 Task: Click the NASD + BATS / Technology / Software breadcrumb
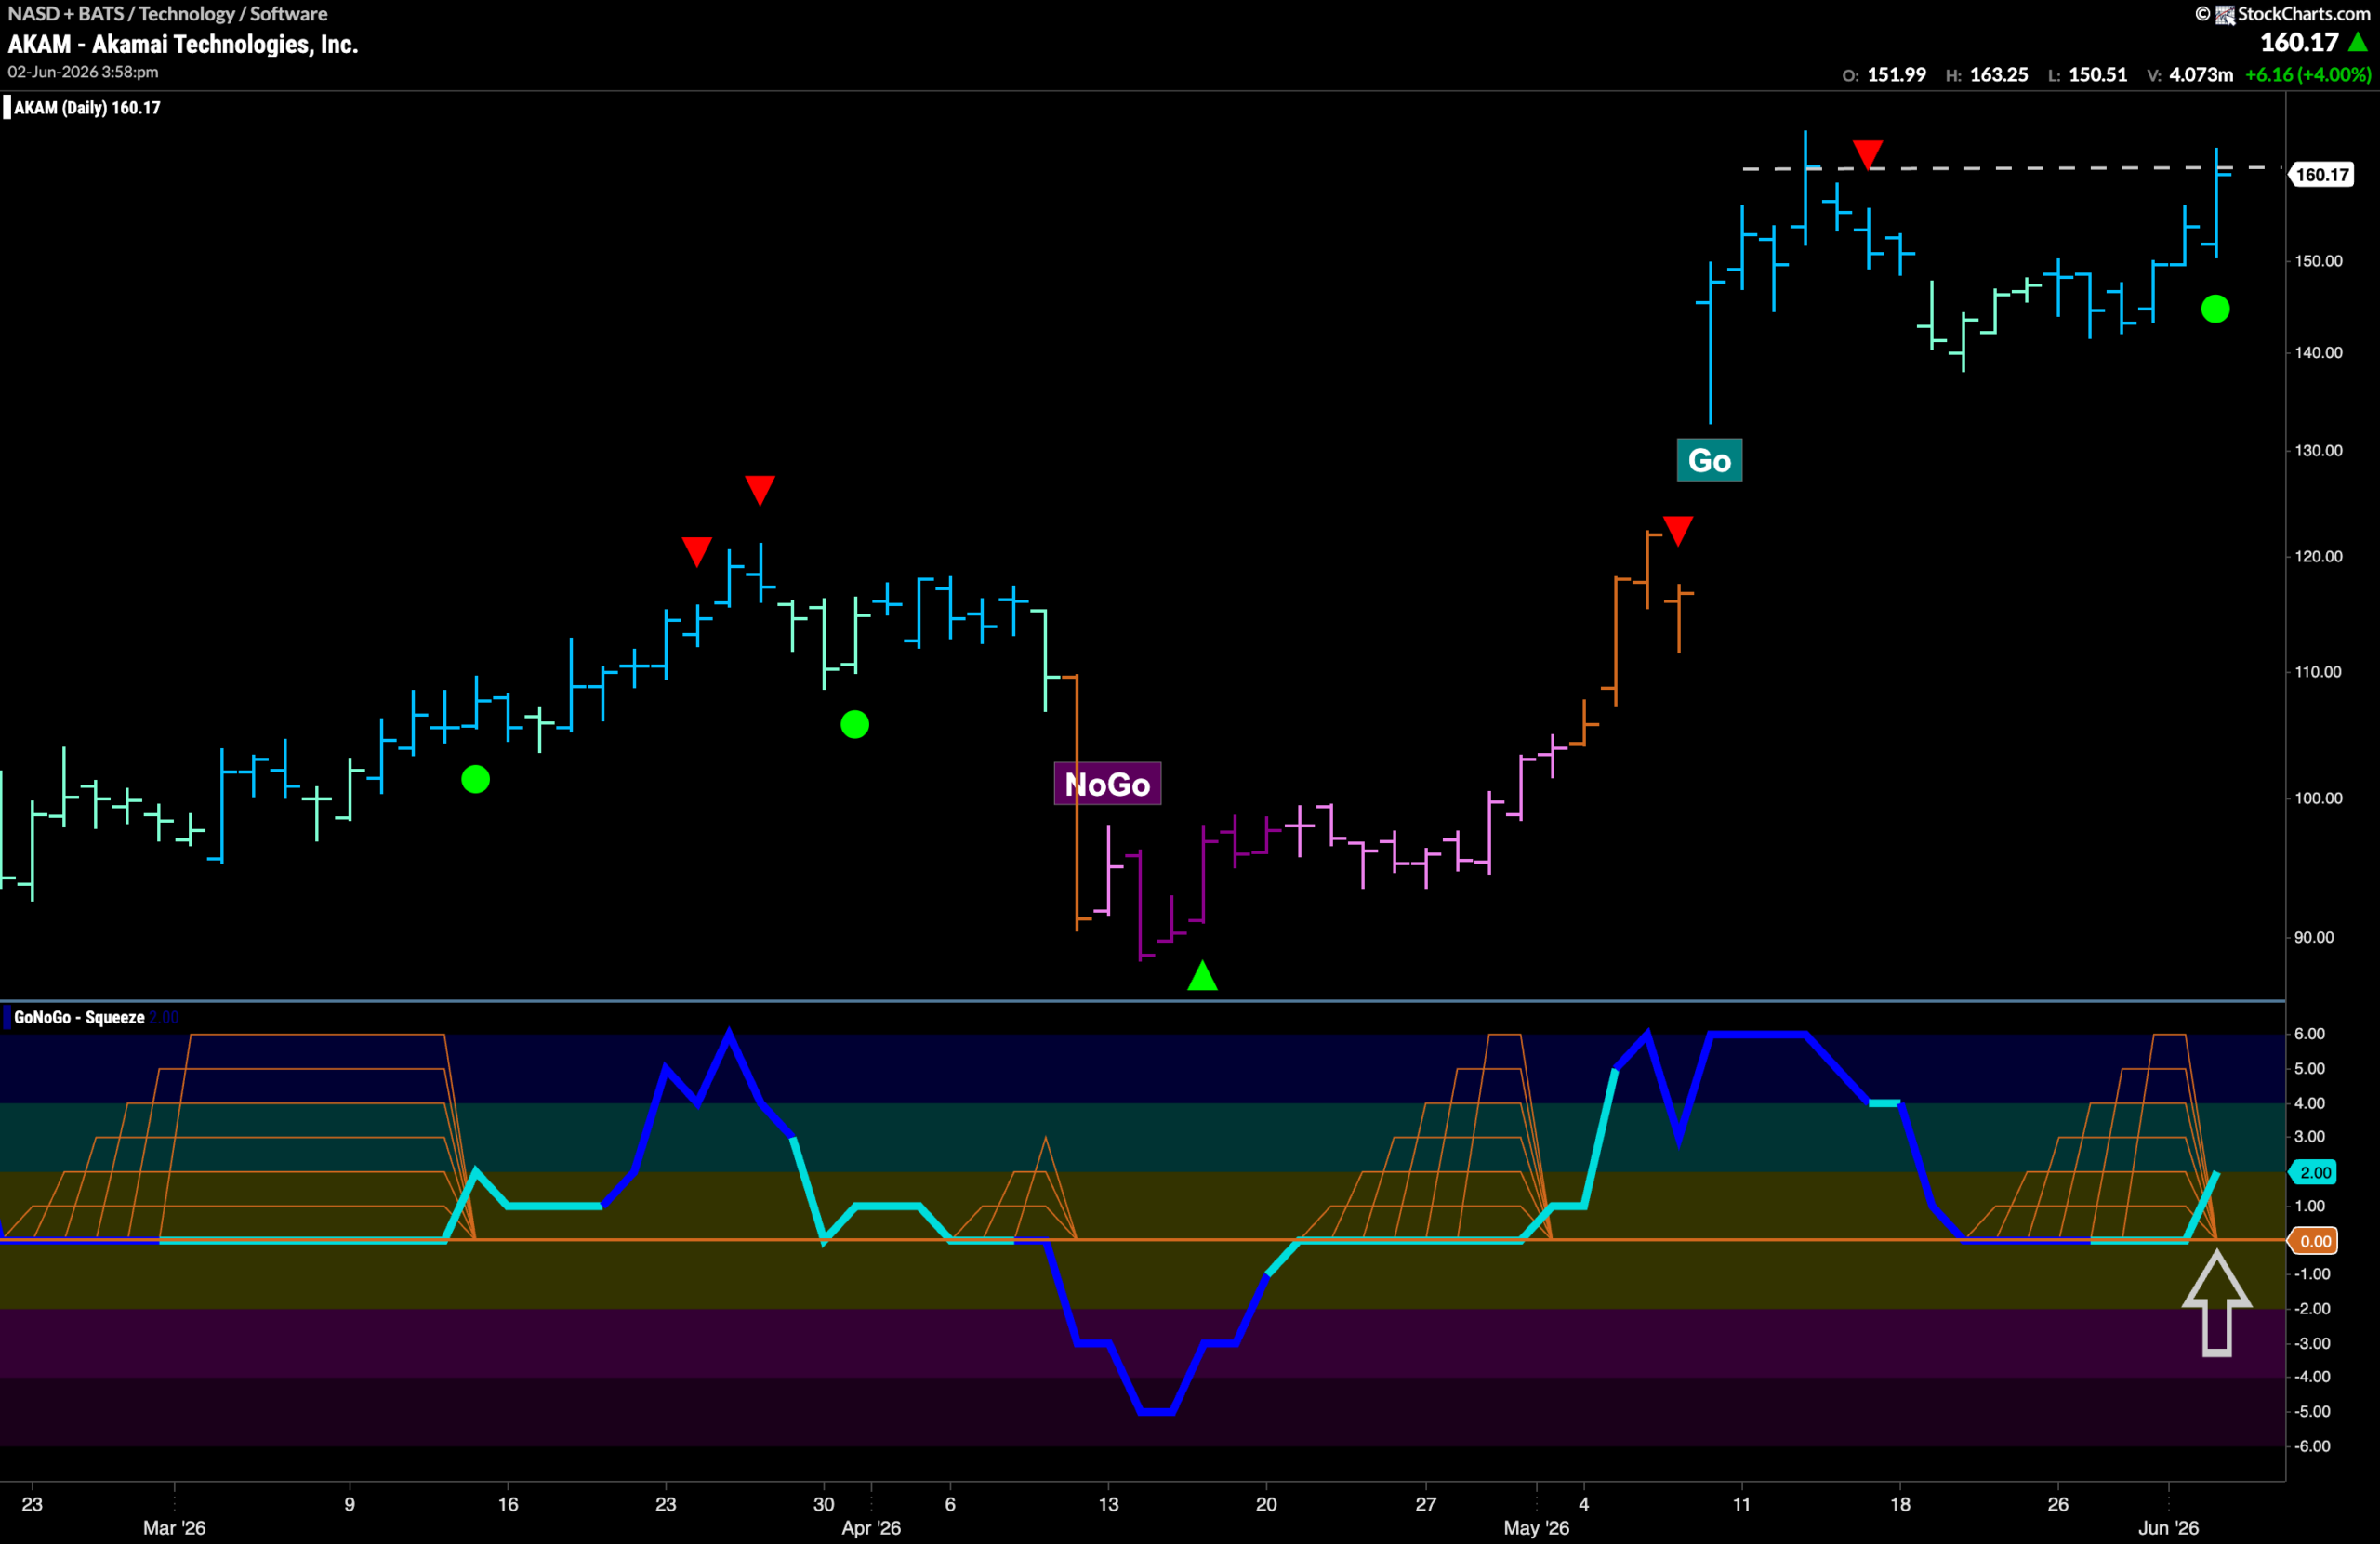167,14
